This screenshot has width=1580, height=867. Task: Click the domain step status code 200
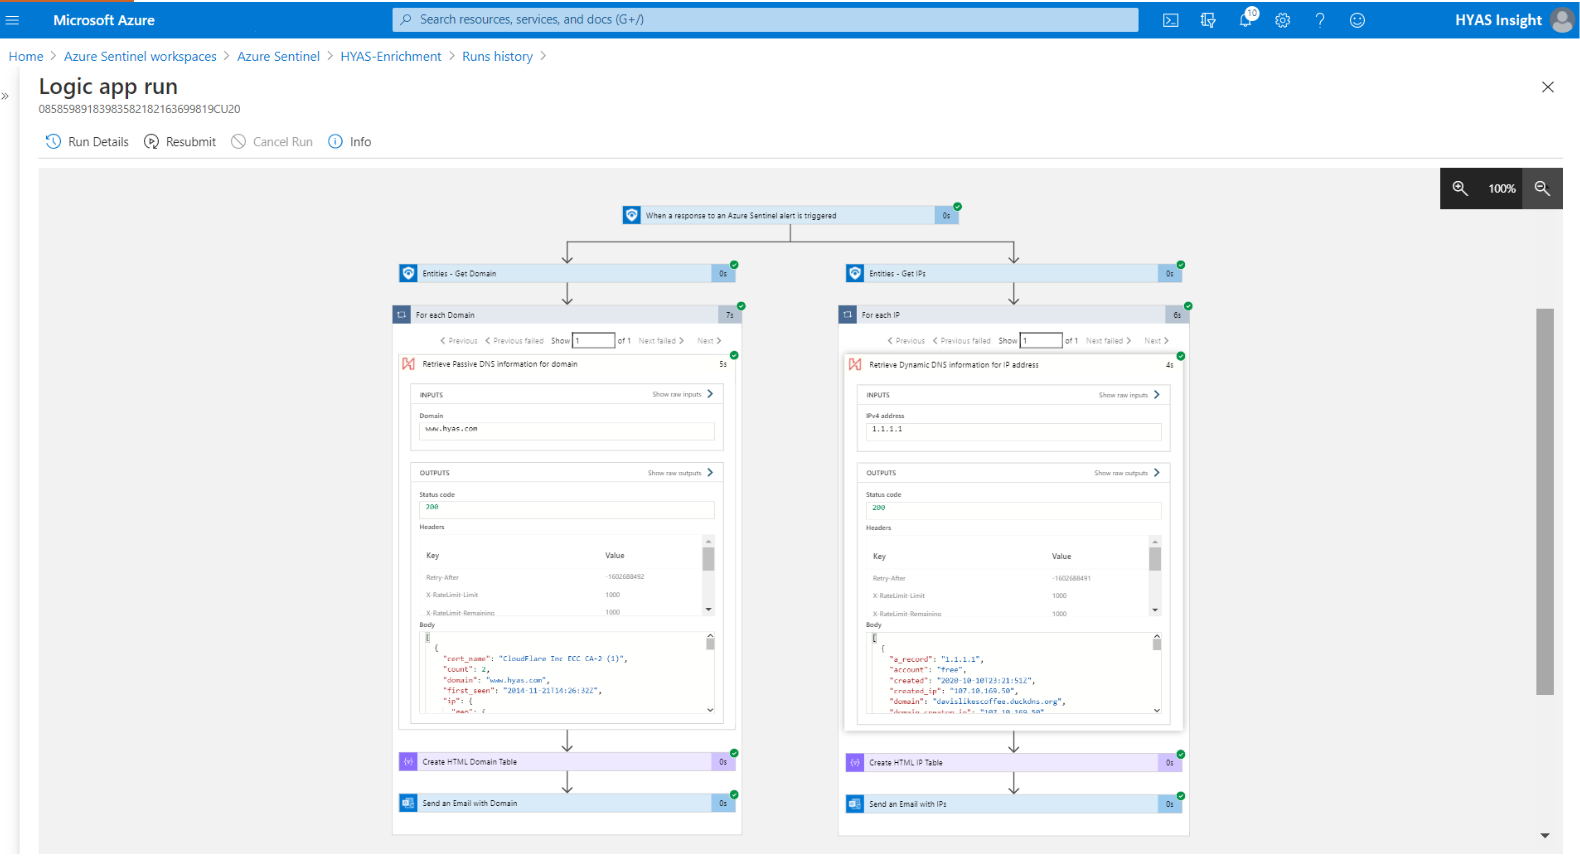click(x=567, y=509)
